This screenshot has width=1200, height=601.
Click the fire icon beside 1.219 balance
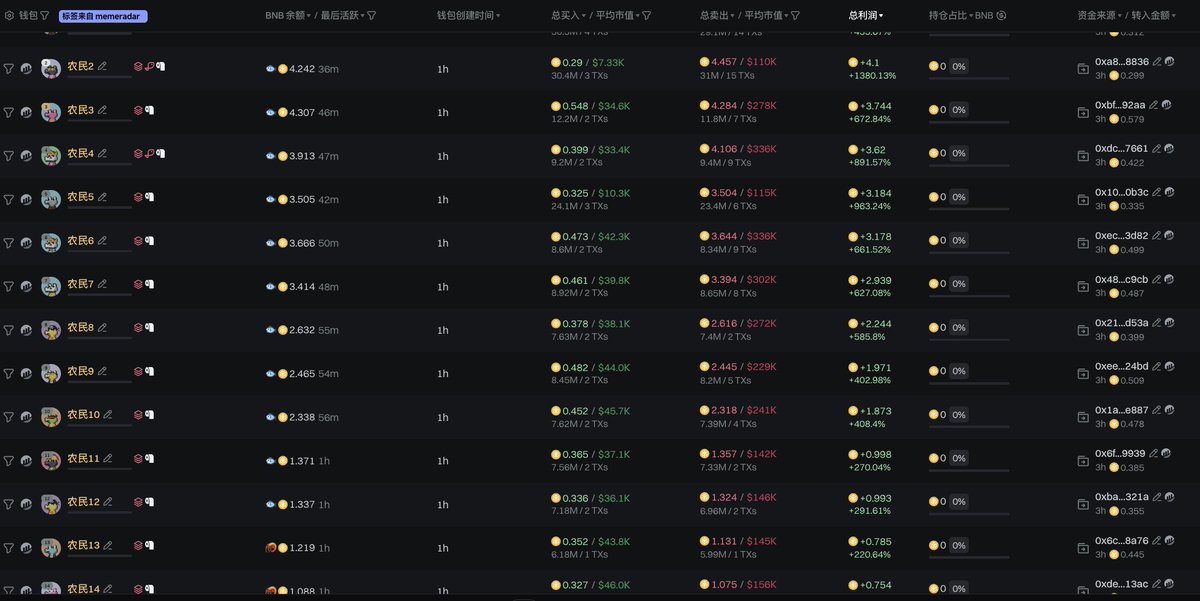click(x=270, y=548)
